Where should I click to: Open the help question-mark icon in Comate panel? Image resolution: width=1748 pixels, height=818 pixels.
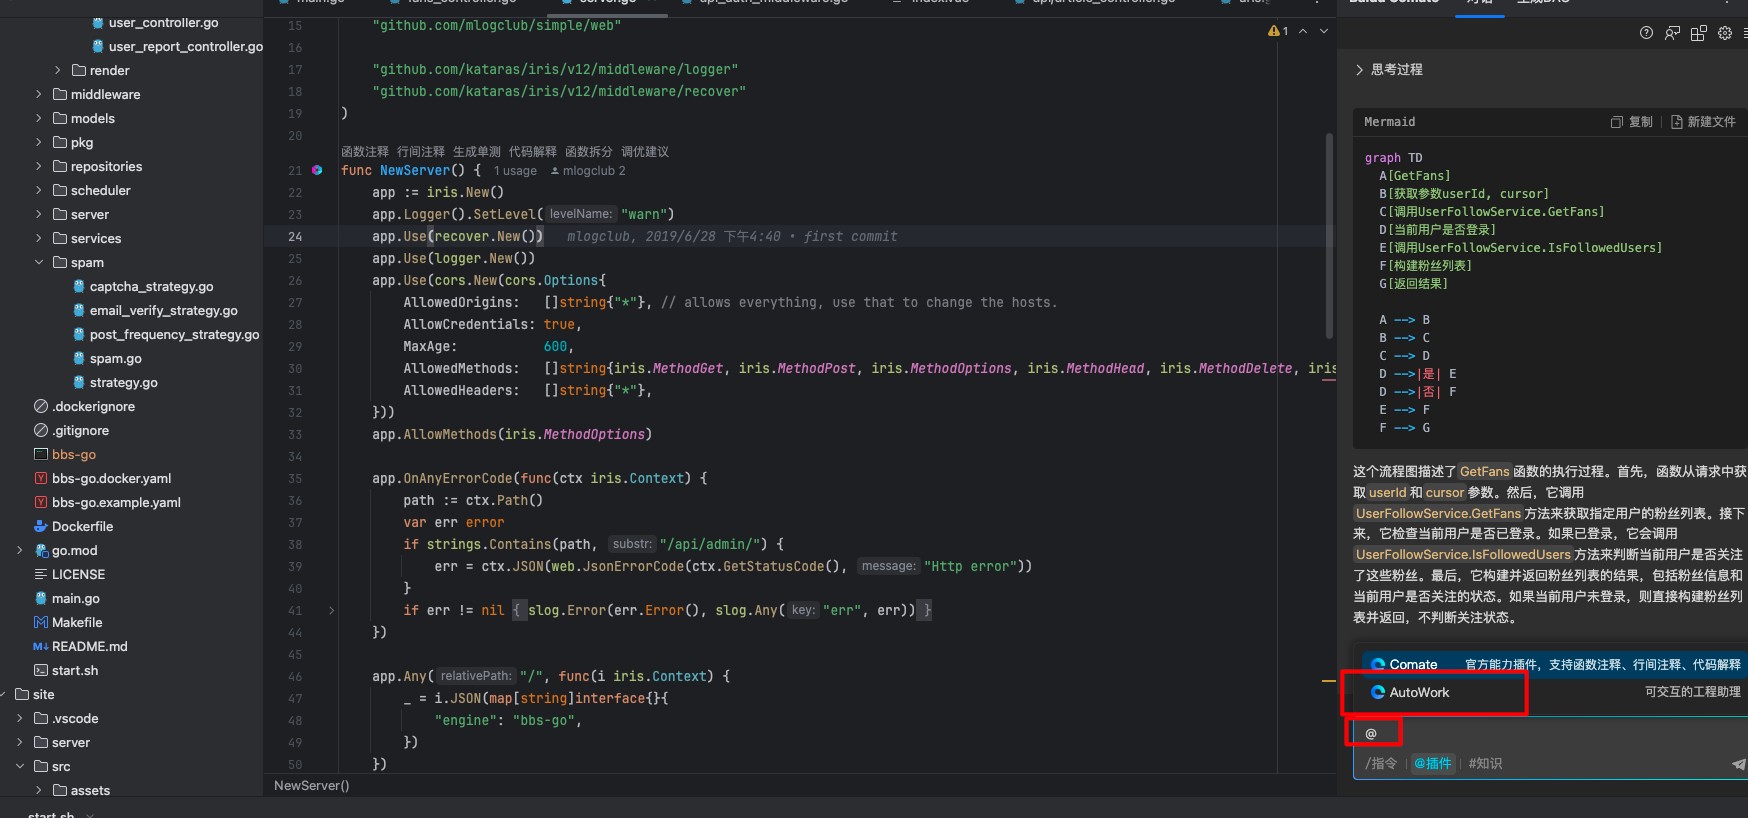coord(1646,33)
